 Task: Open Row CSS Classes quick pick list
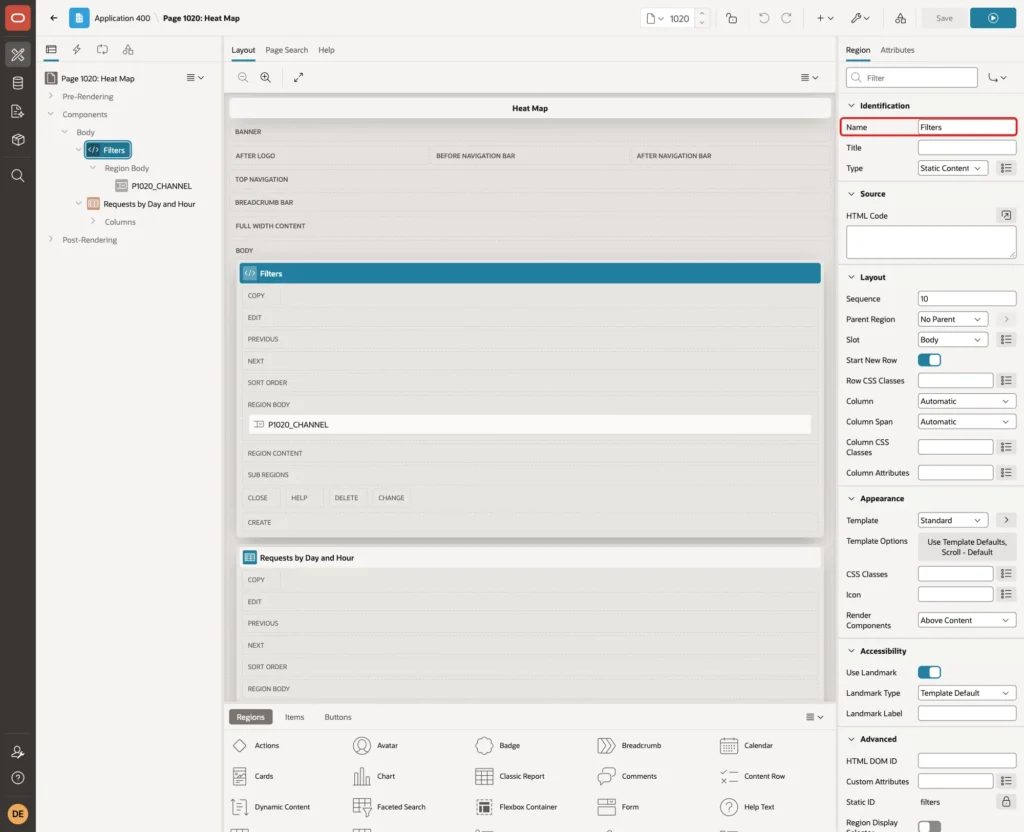tap(1006, 380)
